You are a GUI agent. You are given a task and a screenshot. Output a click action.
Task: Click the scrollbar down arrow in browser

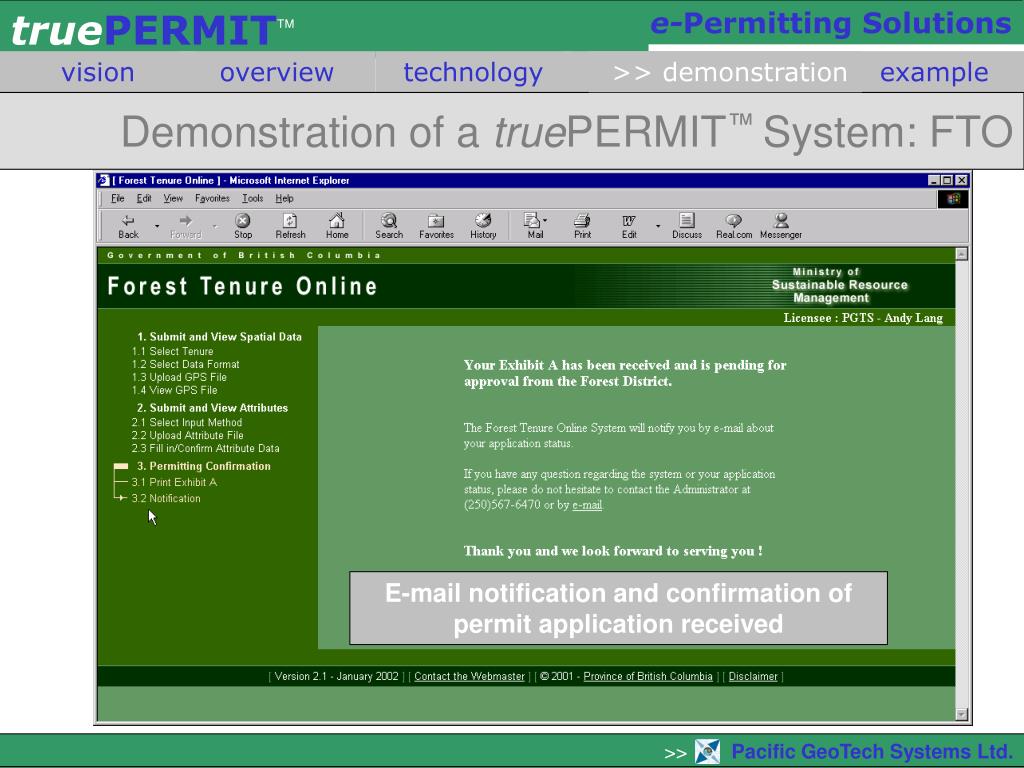click(x=961, y=714)
